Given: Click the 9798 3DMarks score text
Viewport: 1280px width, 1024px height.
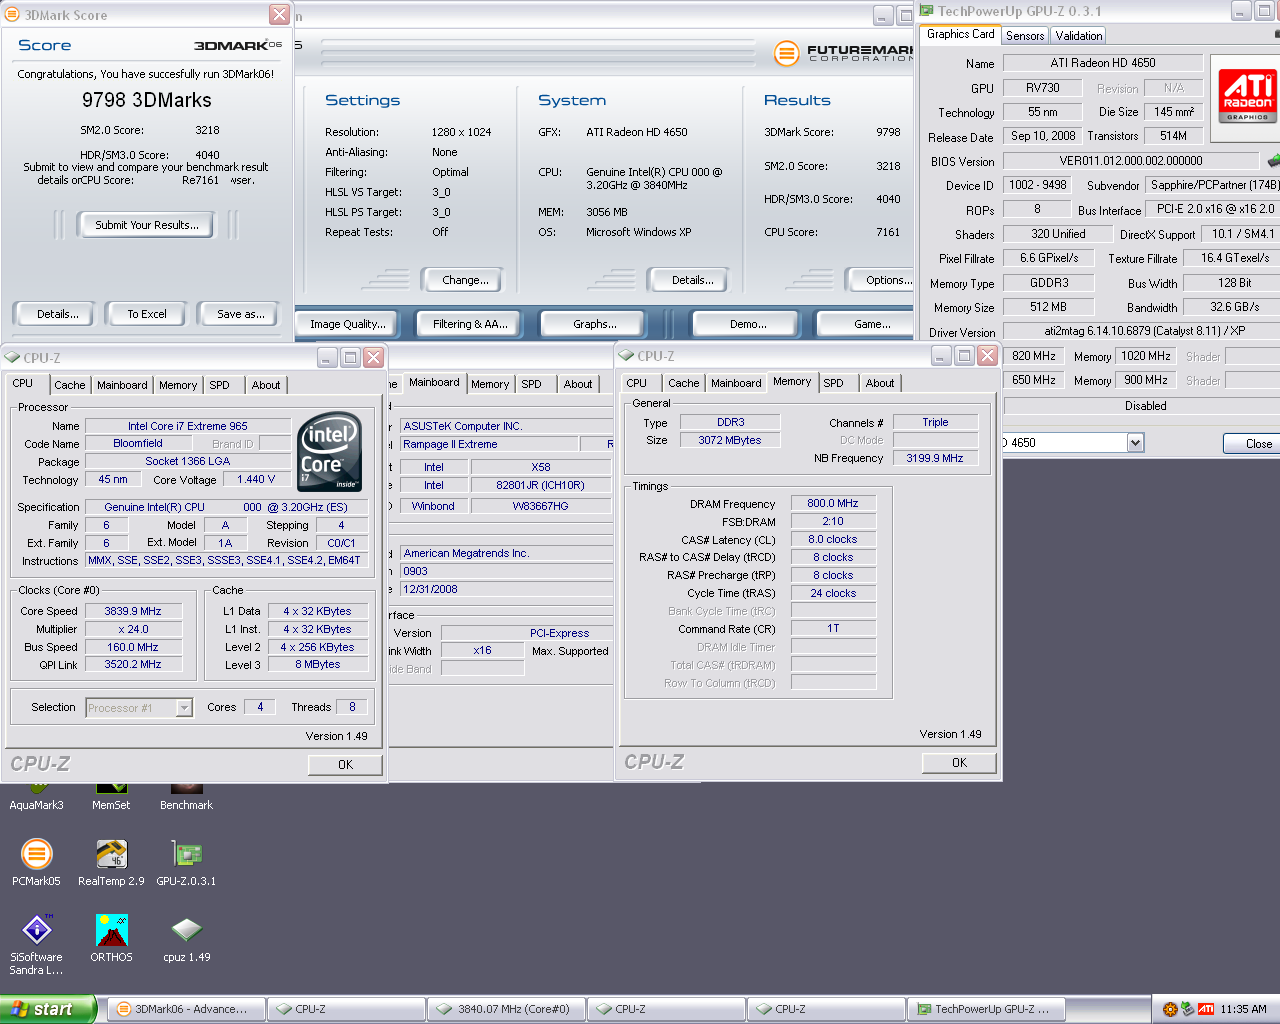Looking at the screenshot, I should pos(147,100).
